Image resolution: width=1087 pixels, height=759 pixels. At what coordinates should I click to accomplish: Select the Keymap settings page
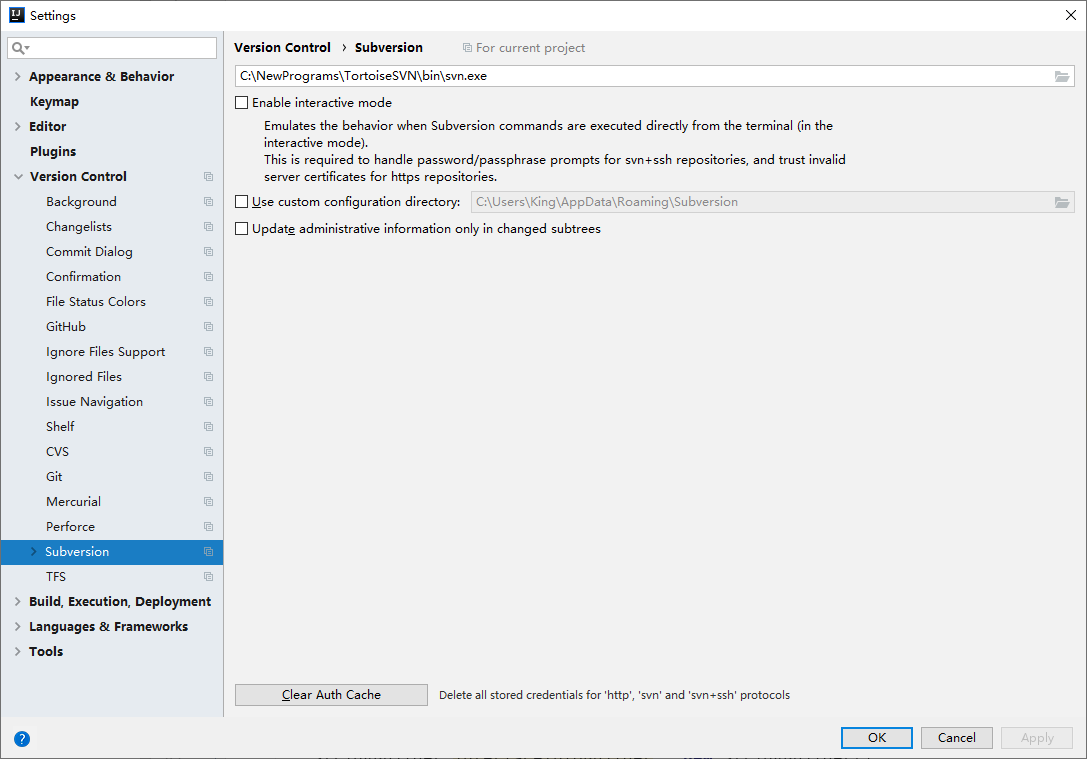tap(54, 102)
